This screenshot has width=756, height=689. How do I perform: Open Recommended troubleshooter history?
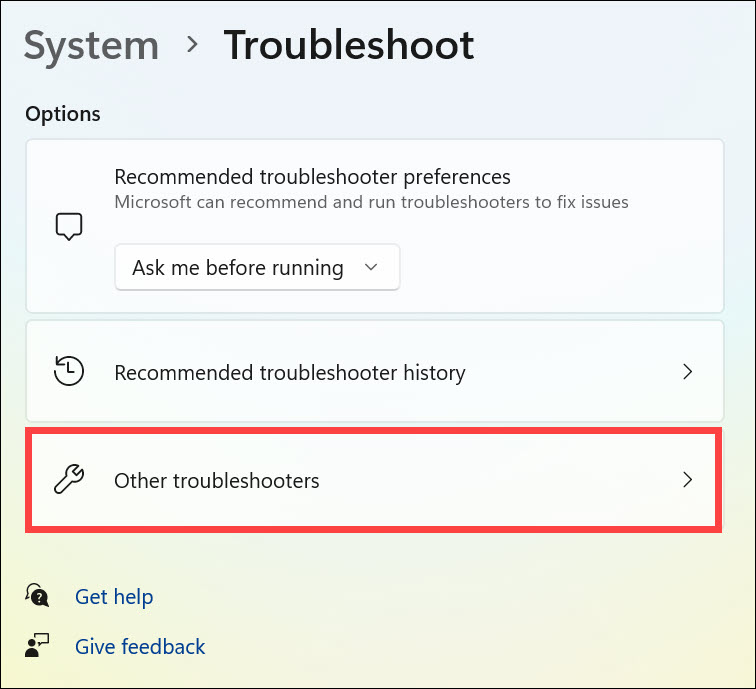pos(290,373)
